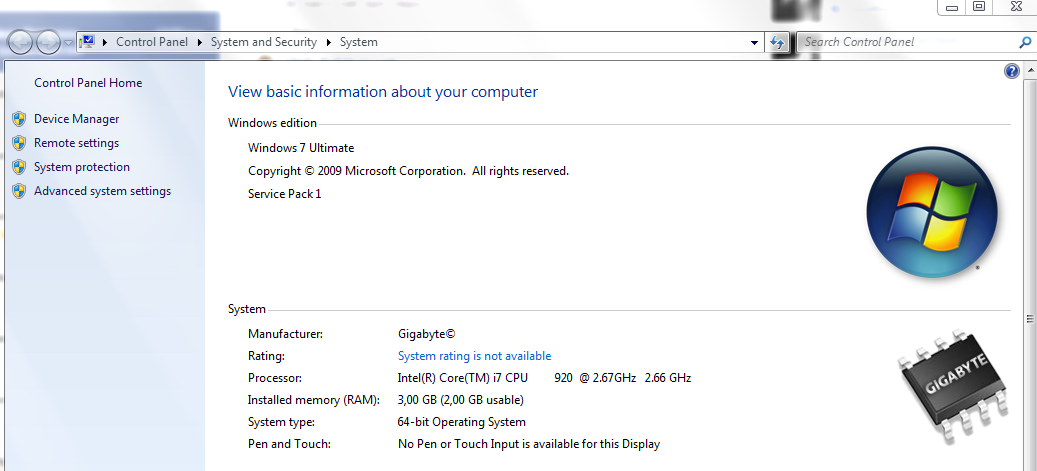Click shield icon beside Advanced system settings
1037x471 pixels.
(x=19, y=191)
